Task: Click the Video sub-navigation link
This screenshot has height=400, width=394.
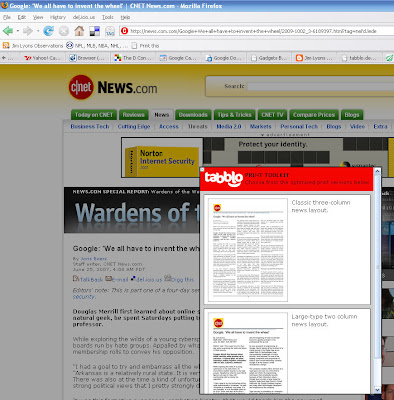Action: pyautogui.click(x=357, y=126)
